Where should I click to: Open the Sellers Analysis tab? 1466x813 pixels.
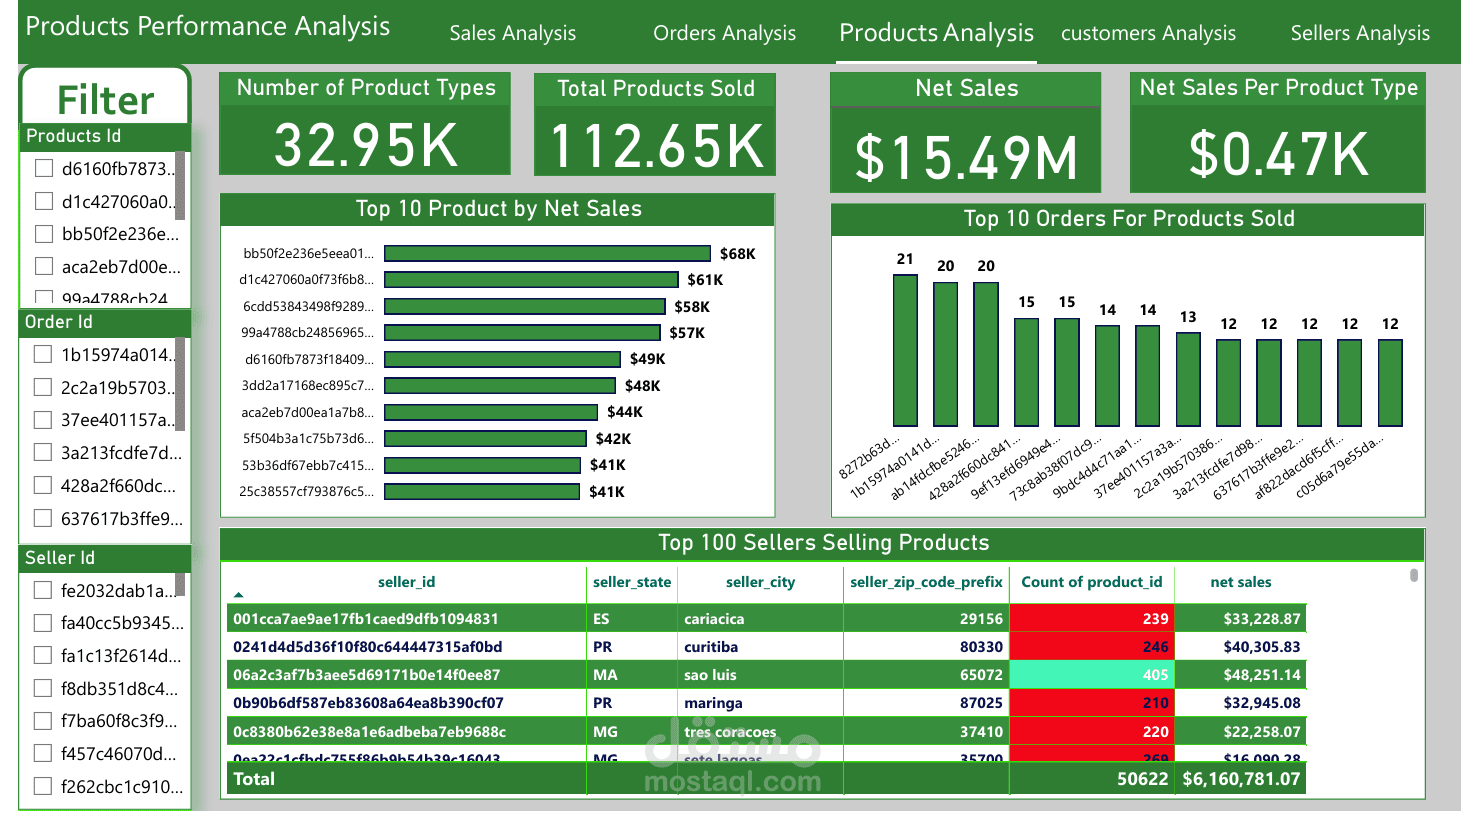pos(1360,33)
